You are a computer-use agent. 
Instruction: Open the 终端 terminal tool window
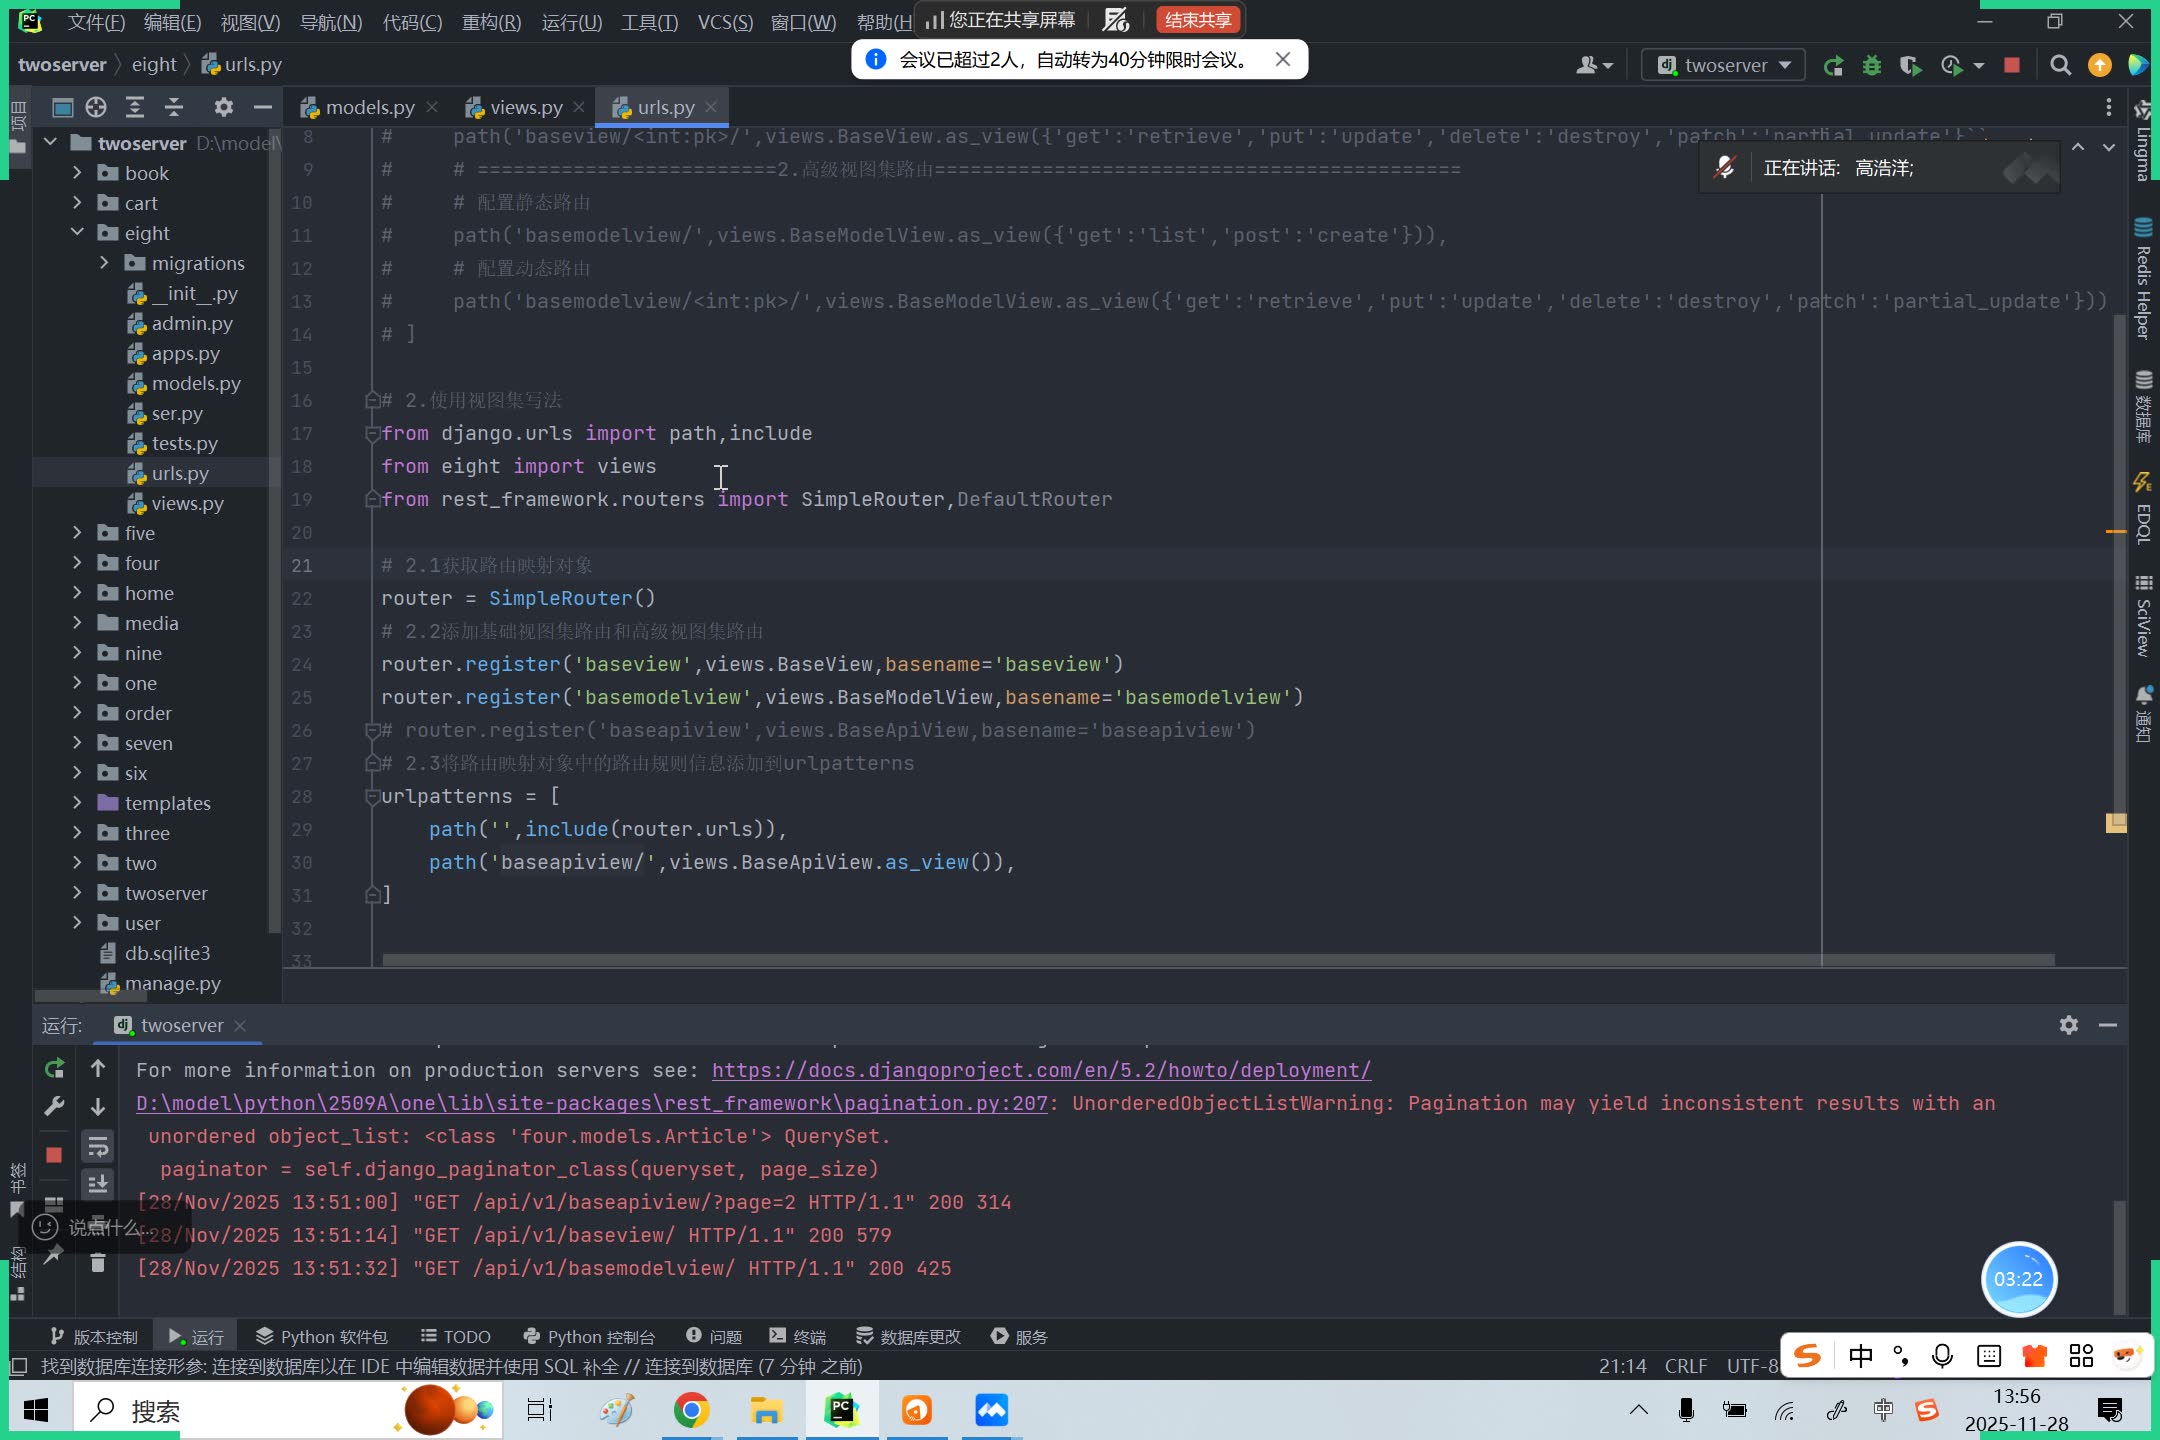point(798,1337)
